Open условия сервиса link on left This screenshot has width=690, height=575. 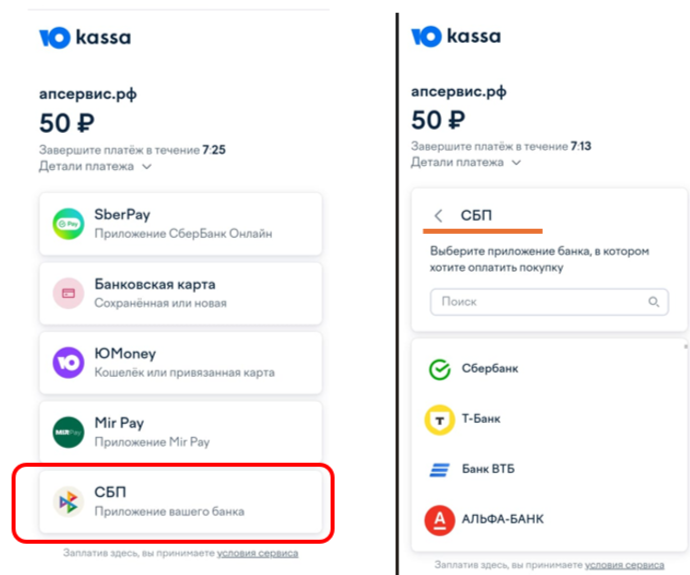click(258, 553)
